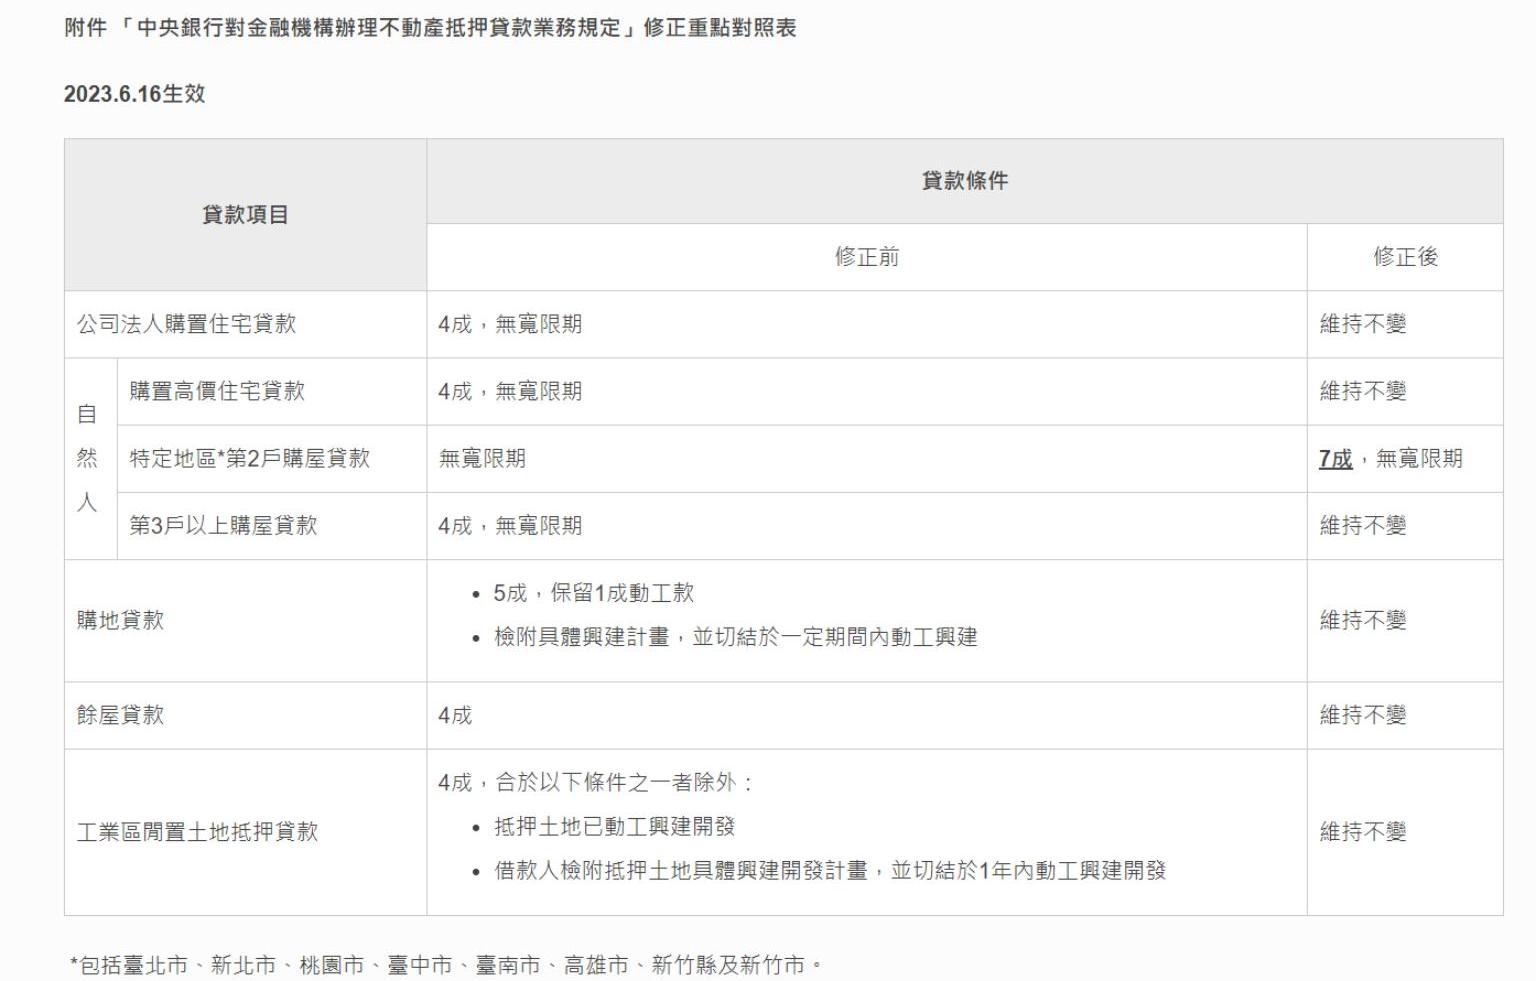Click the document title about 中央銀行 regulations
Image resolution: width=1536 pixels, height=981 pixels.
[430, 28]
